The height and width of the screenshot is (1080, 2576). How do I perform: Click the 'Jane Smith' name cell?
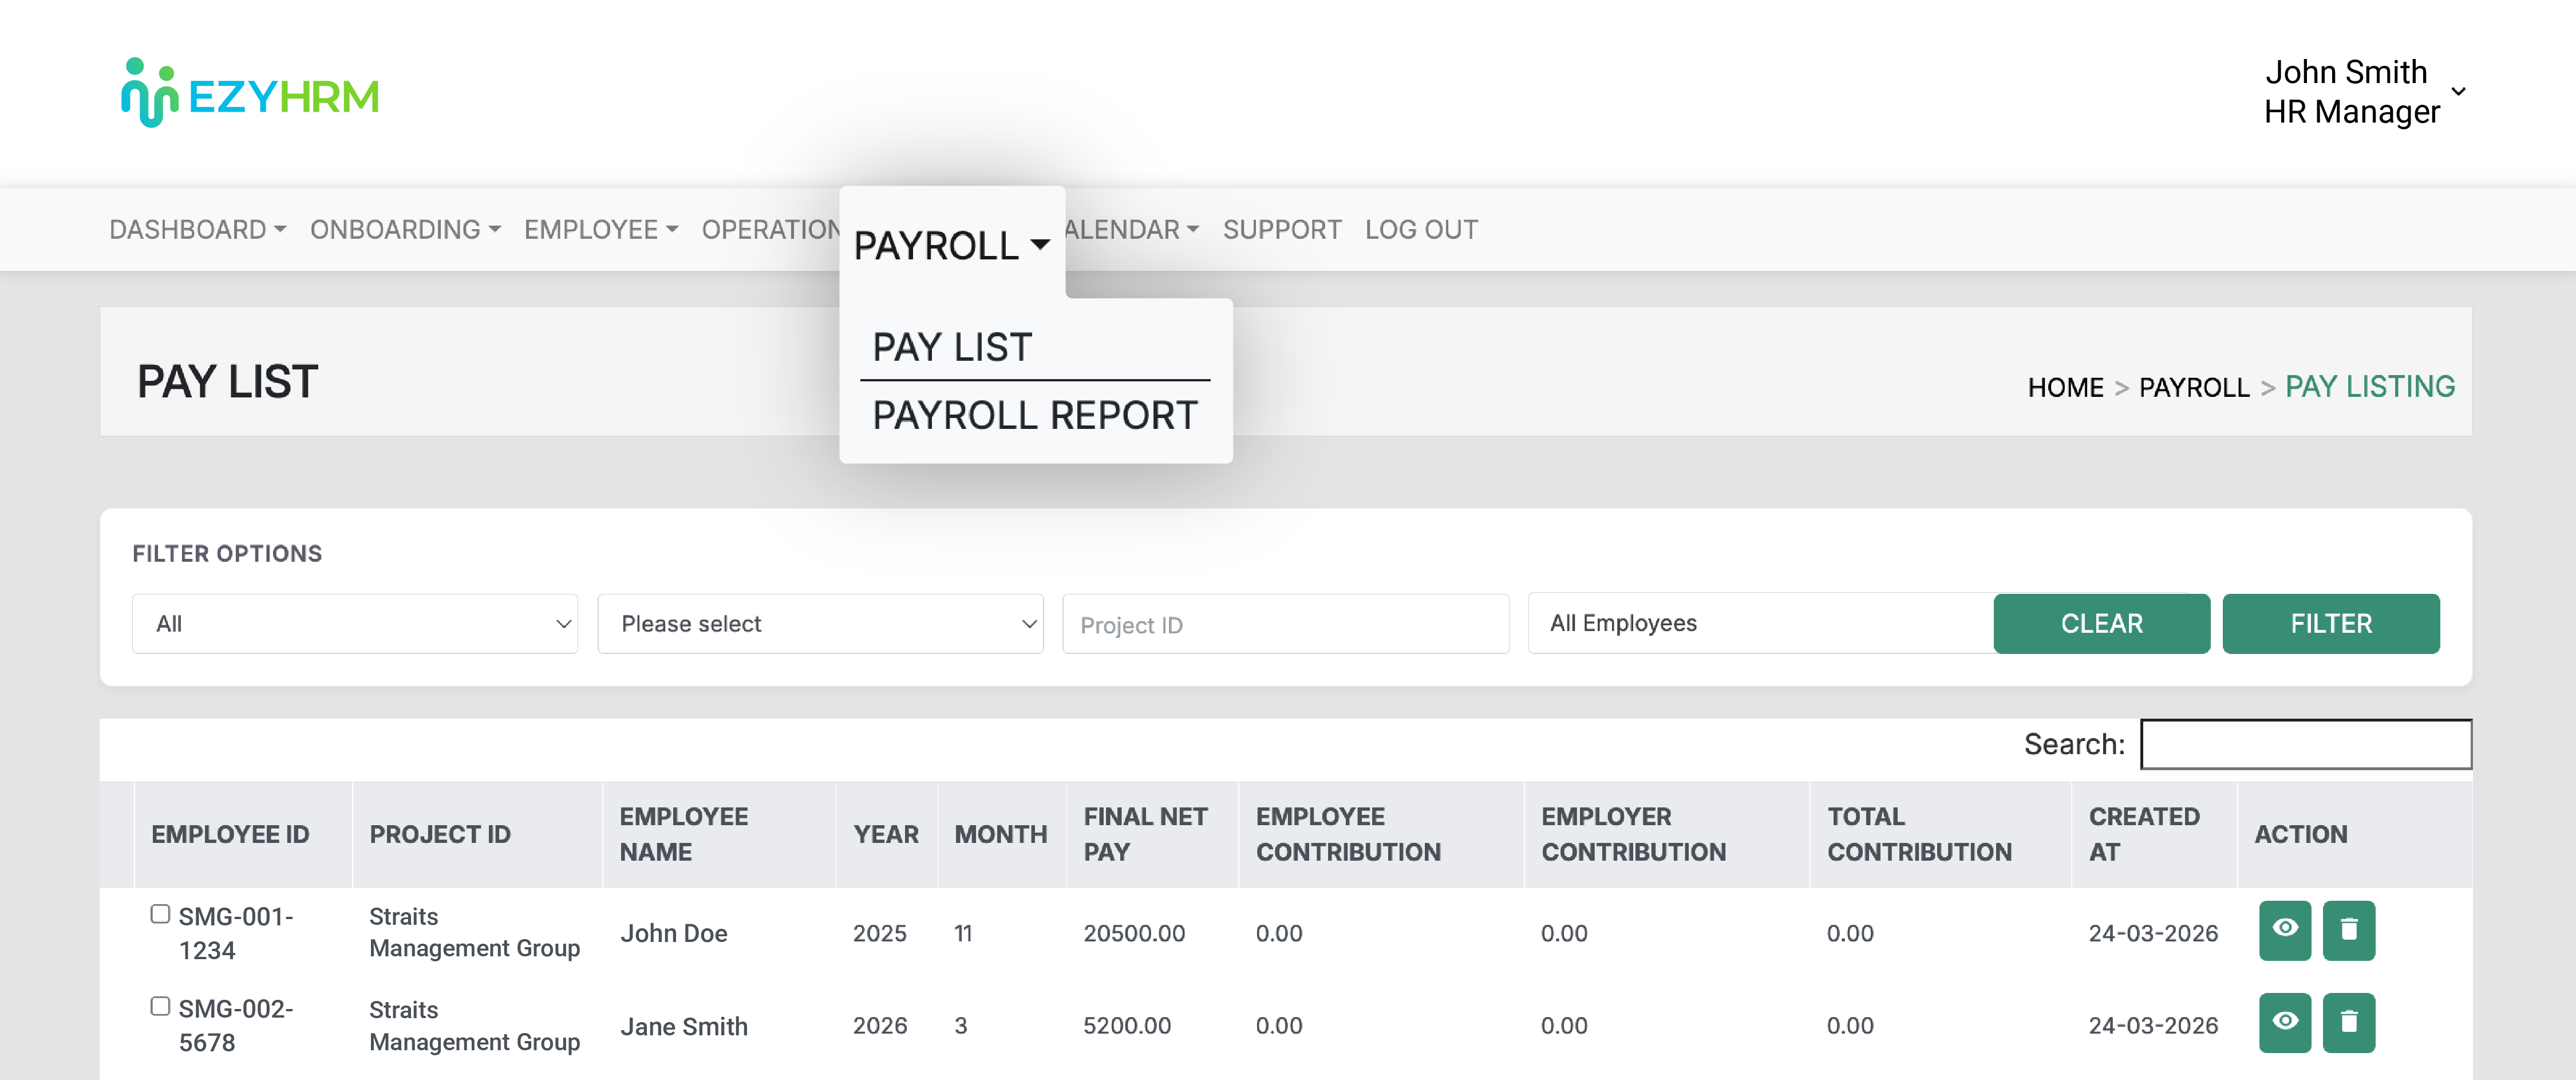(x=683, y=1026)
